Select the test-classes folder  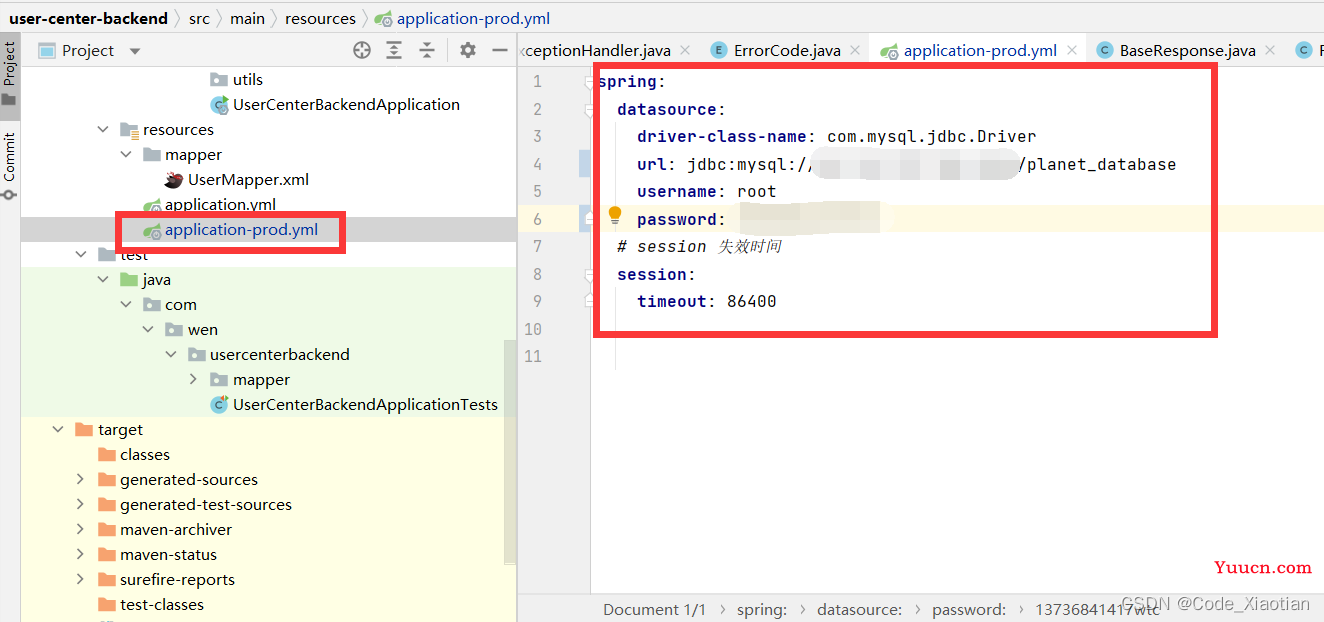[162, 605]
